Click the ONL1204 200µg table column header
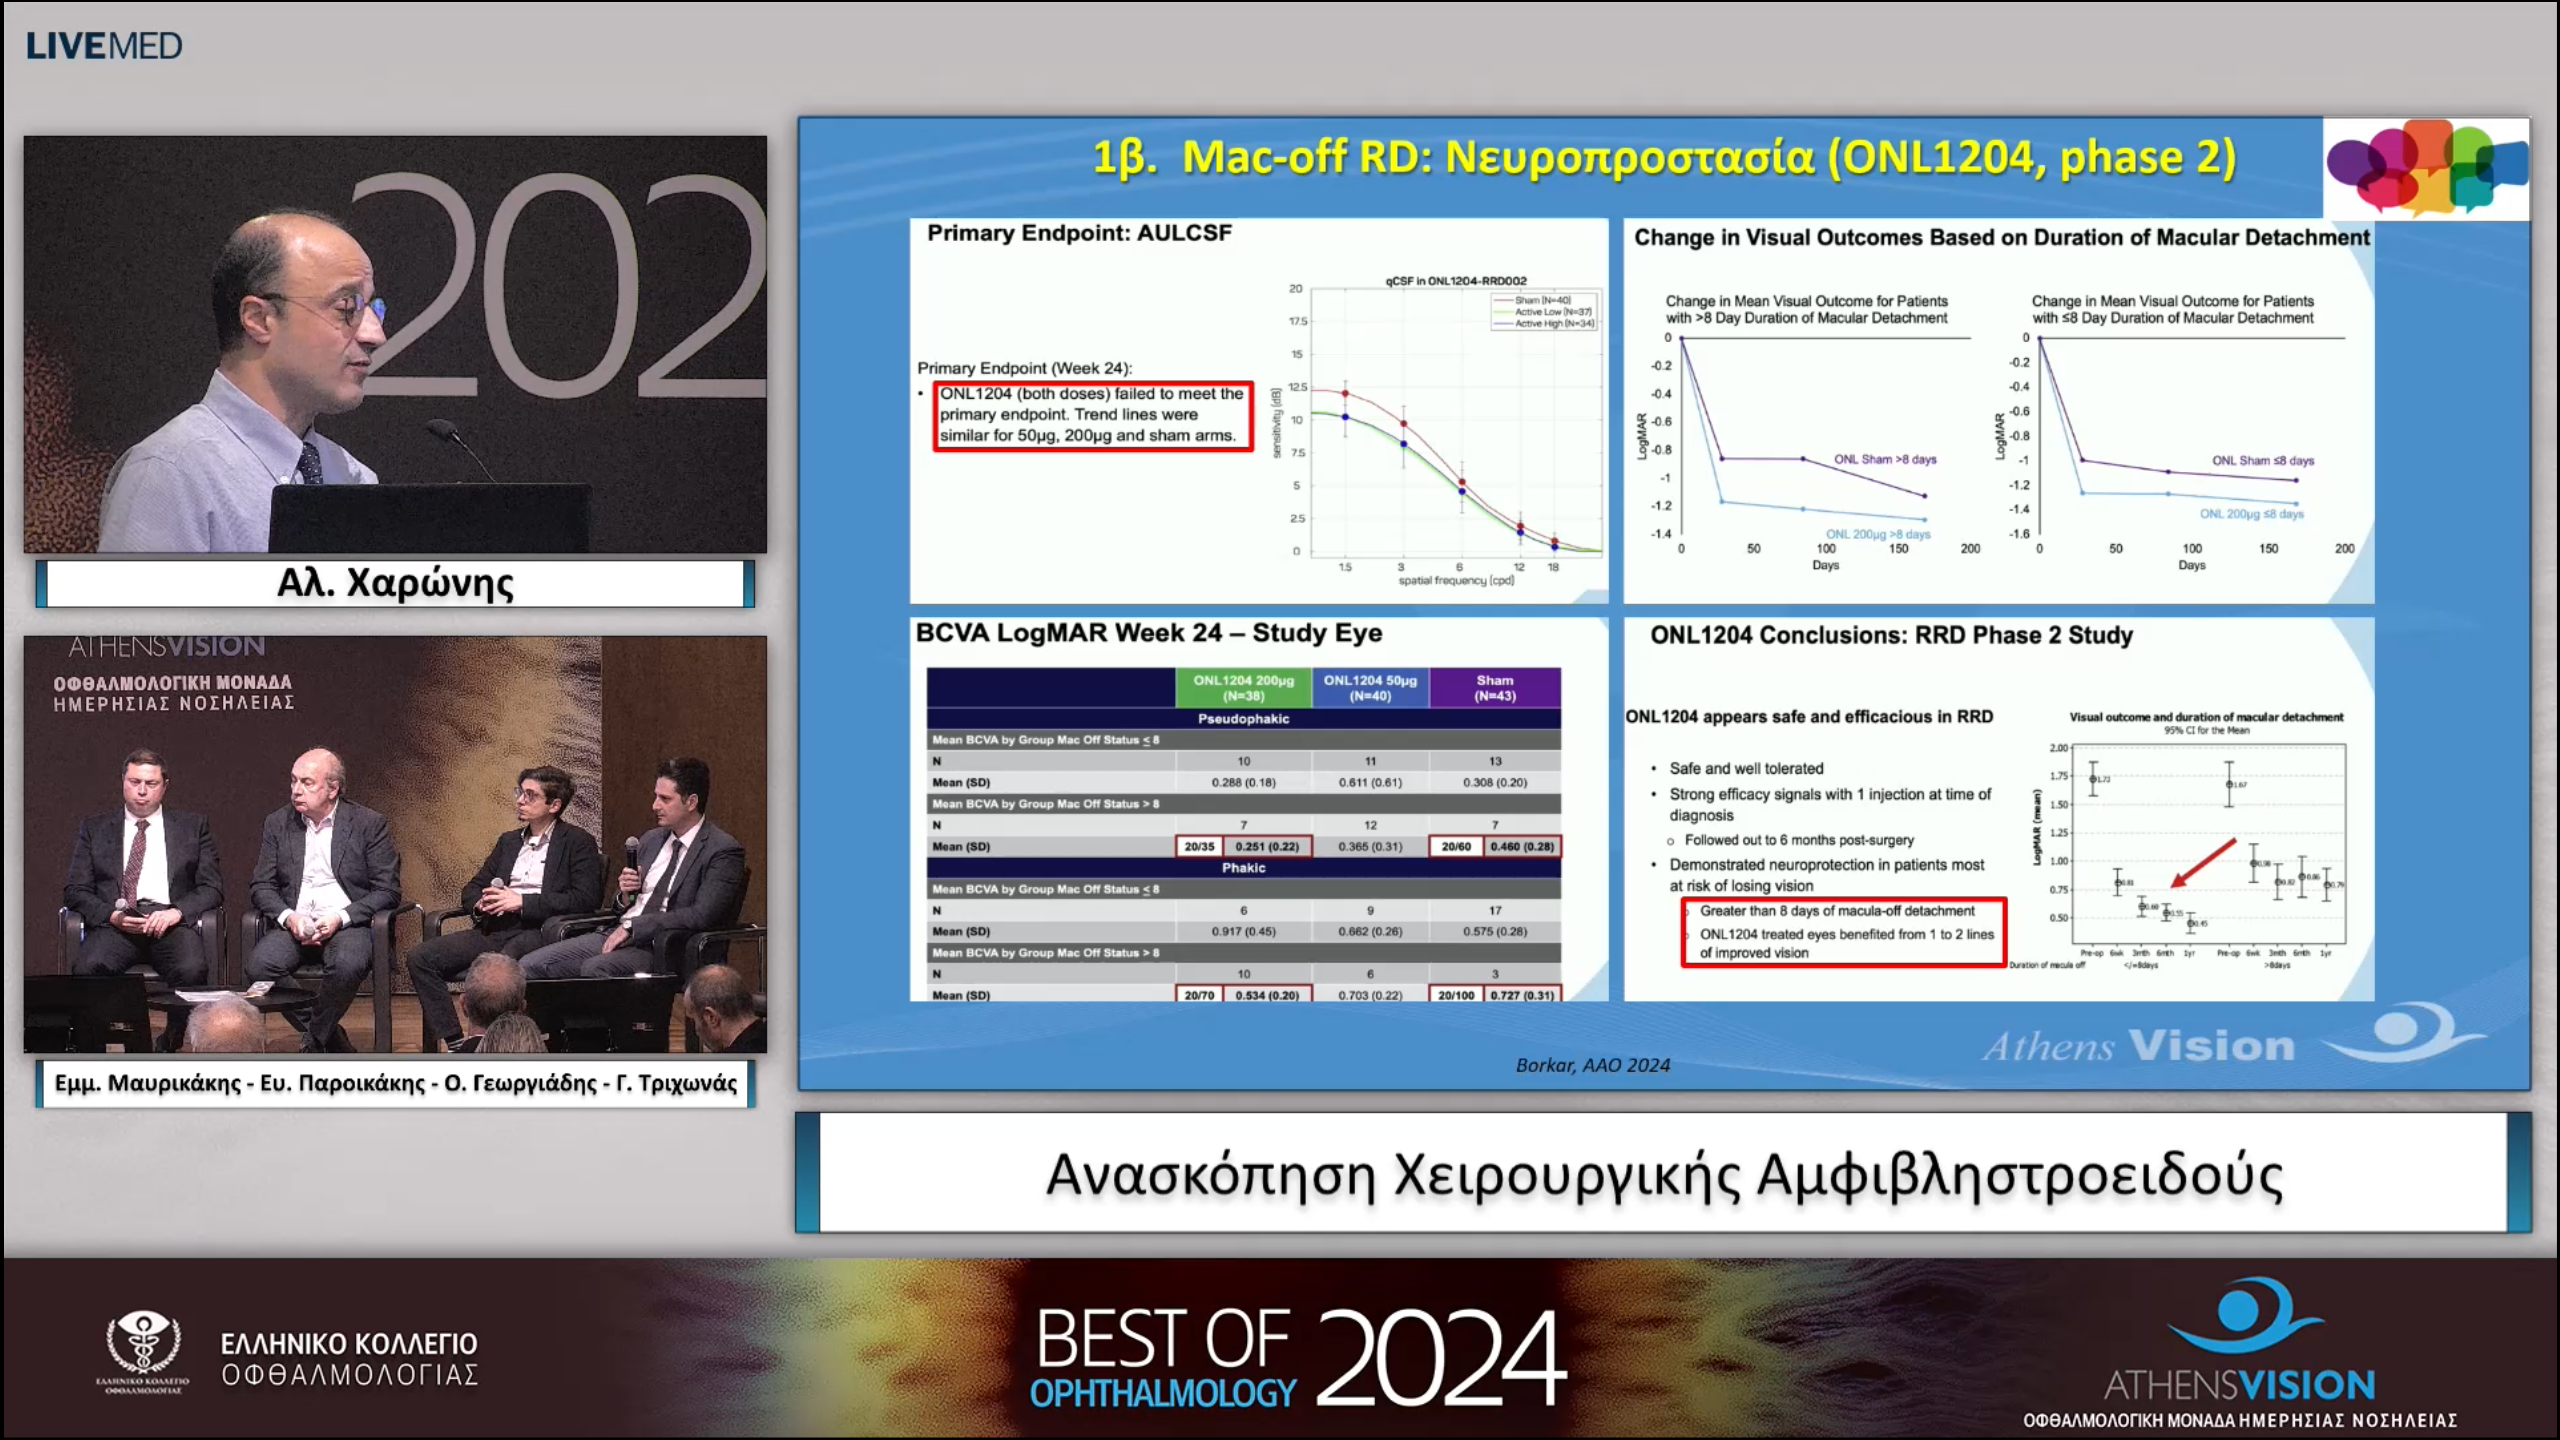The image size is (2560, 1440). pos(1243,688)
